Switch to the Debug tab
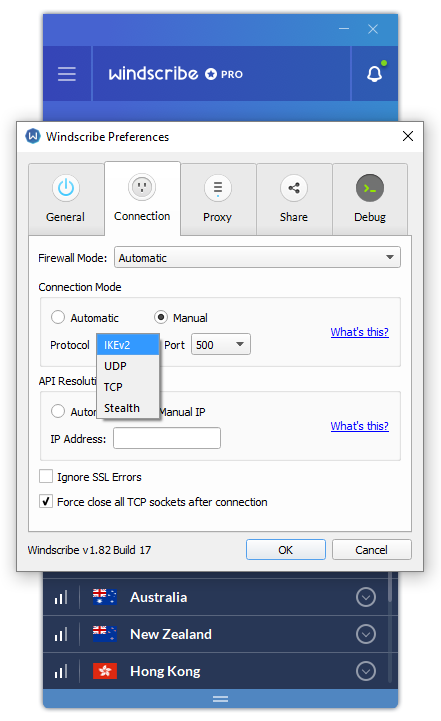Viewport: 441px width, 721px height. 370,199
